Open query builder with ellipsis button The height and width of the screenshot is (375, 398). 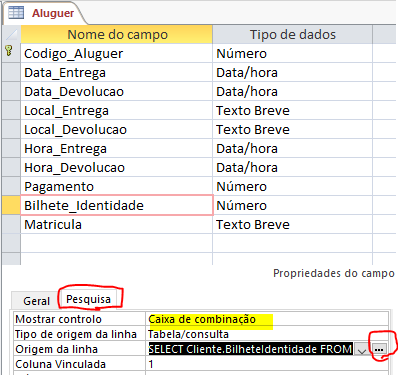[x=379, y=349]
